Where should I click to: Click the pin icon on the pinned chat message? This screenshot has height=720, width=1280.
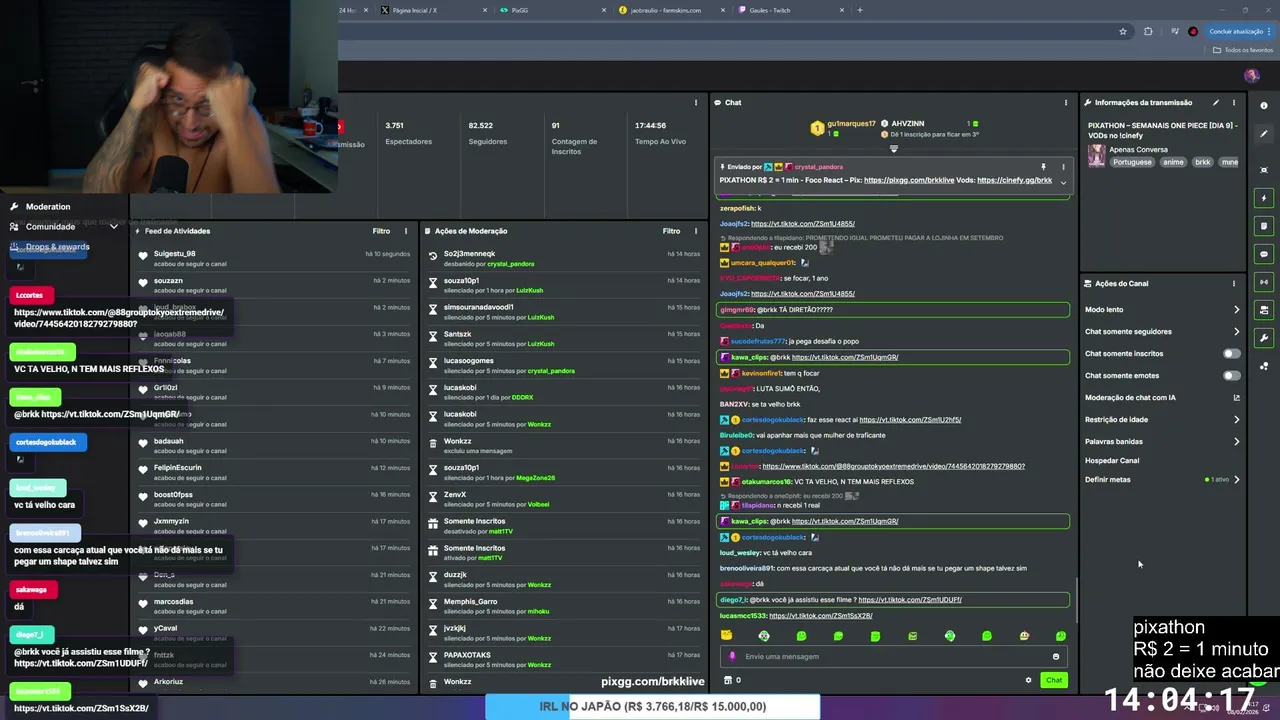(1043, 167)
